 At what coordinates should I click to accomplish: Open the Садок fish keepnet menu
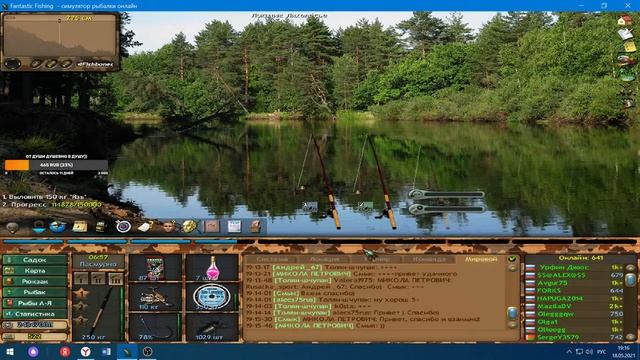[x=35, y=260]
